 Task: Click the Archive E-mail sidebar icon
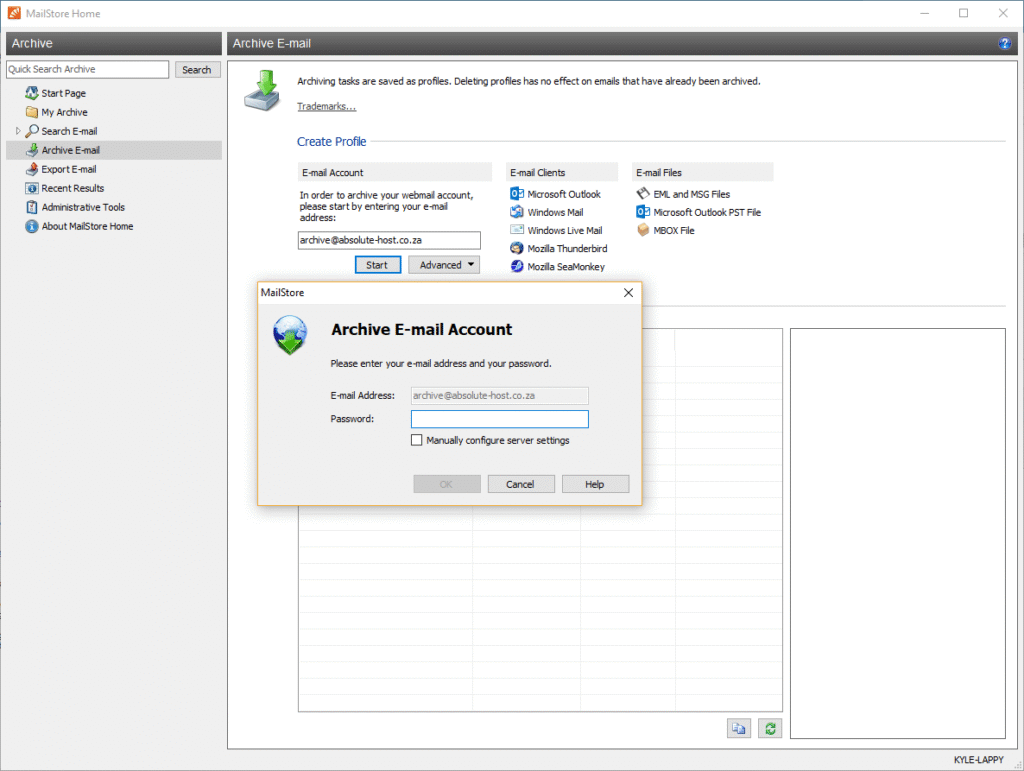[31, 149]
